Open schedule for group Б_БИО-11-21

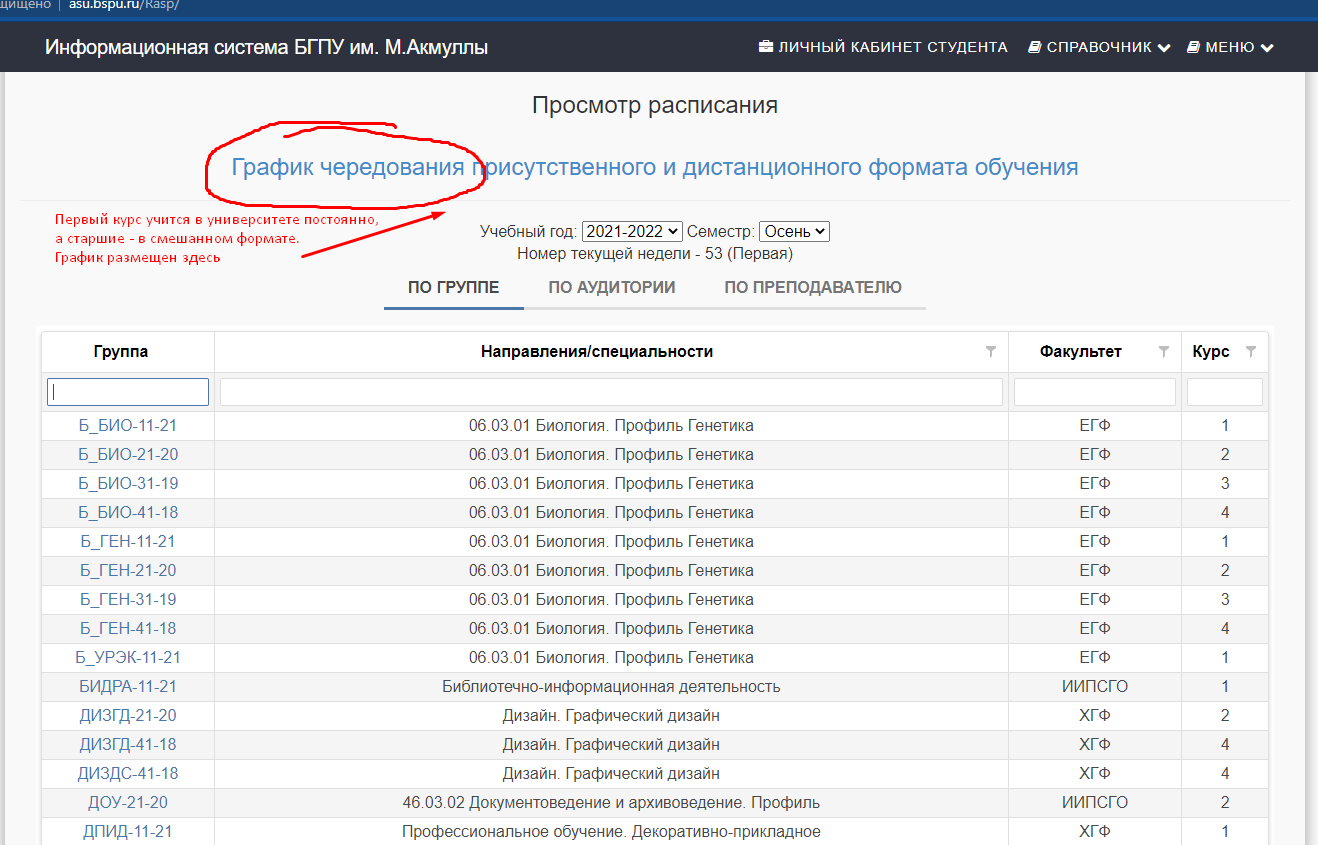[x=128, y=426]
